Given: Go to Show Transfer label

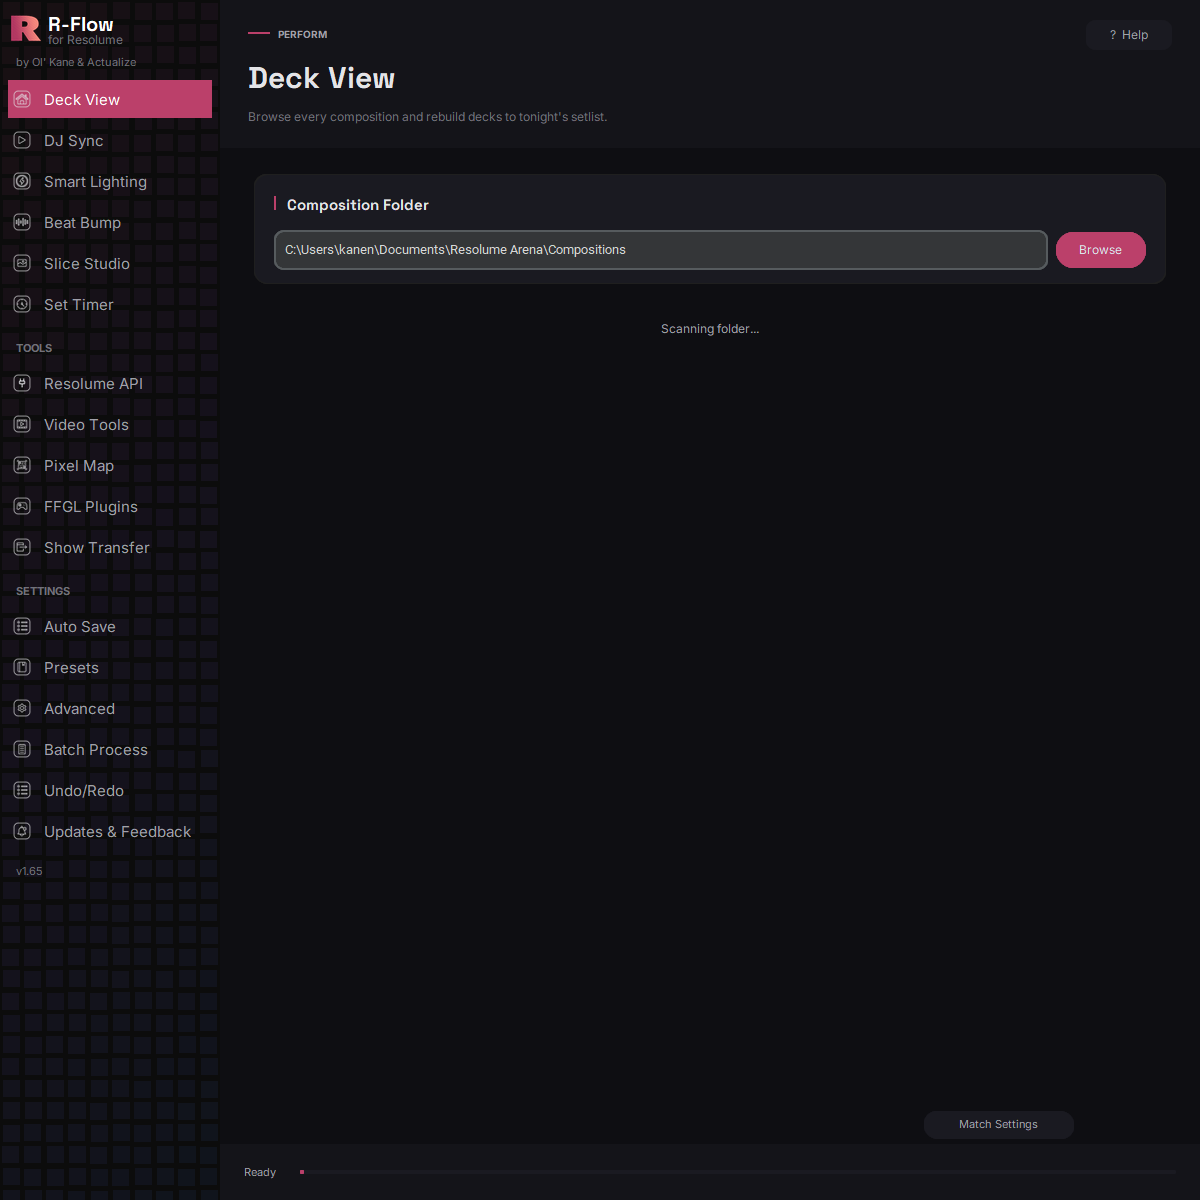Looking at the screenshot, I should coord(97,548).
